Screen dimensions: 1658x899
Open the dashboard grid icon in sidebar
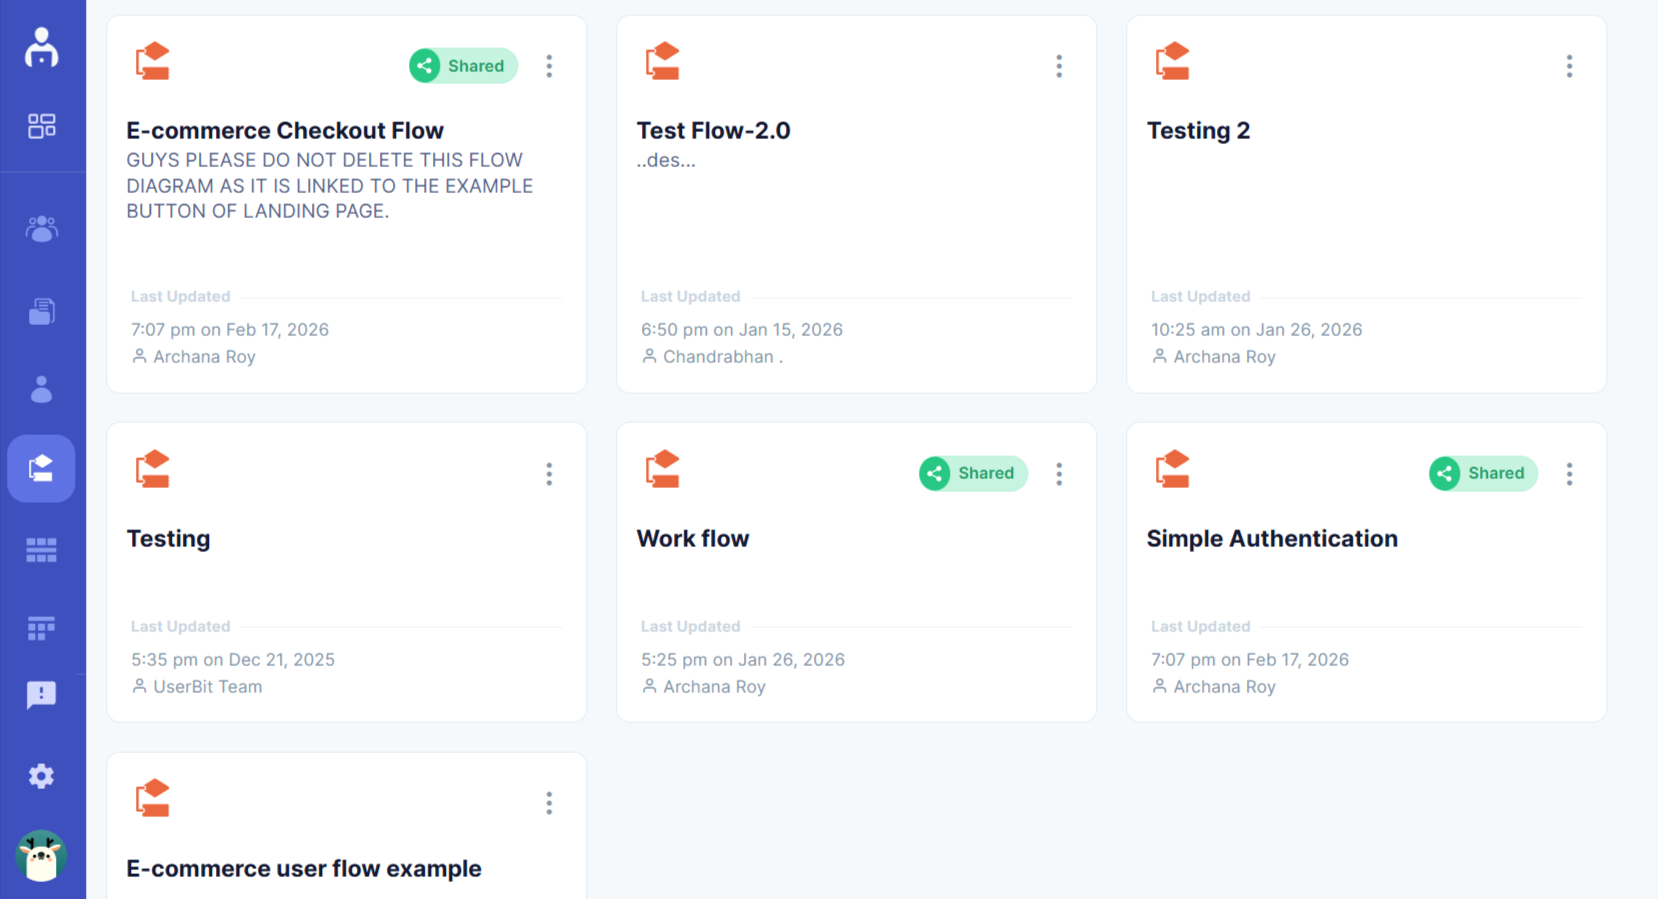pyautogui.click(x=41, y=126)
